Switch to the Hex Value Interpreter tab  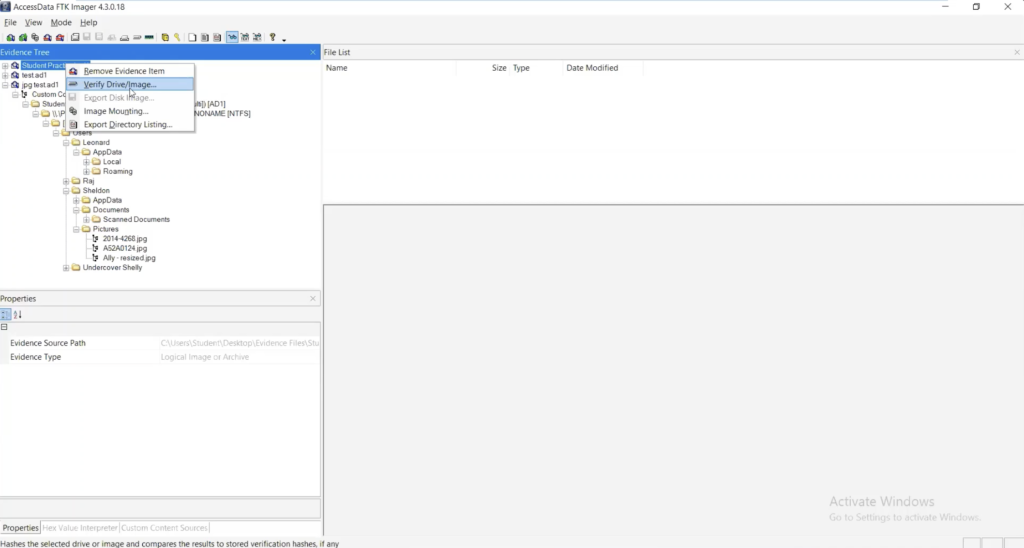[x=80, y=528]
